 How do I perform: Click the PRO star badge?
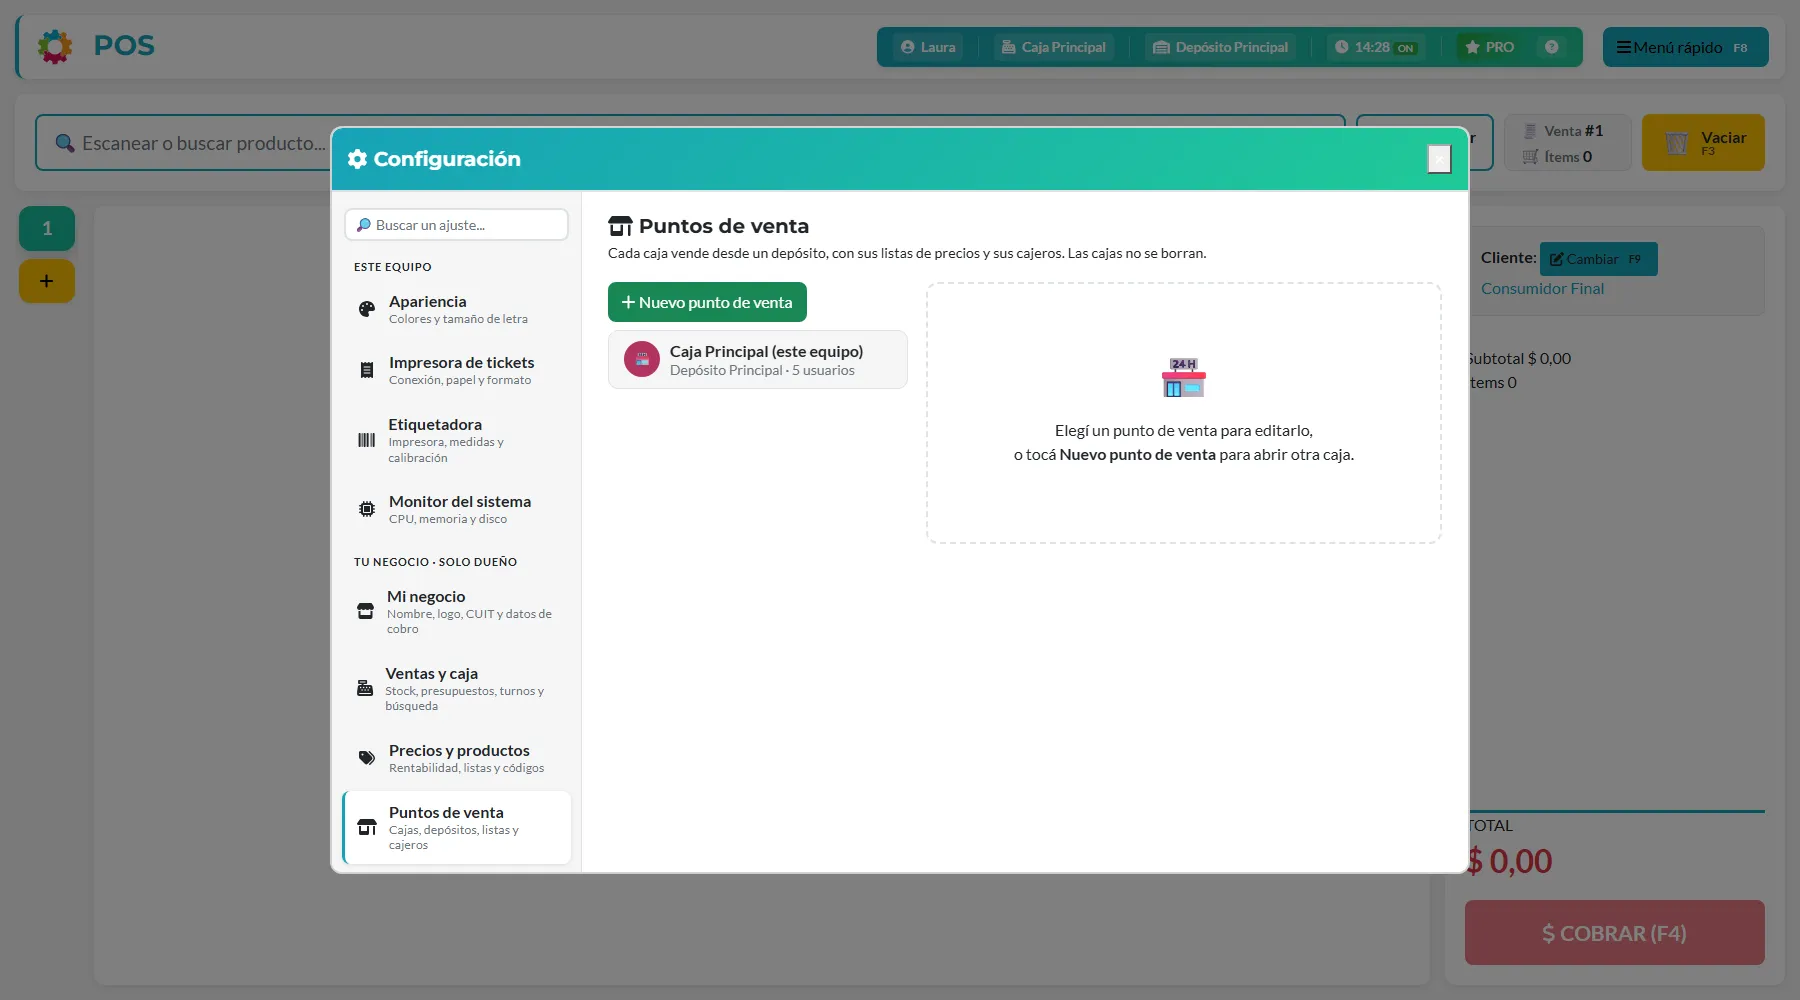(x=1490, y=47)
